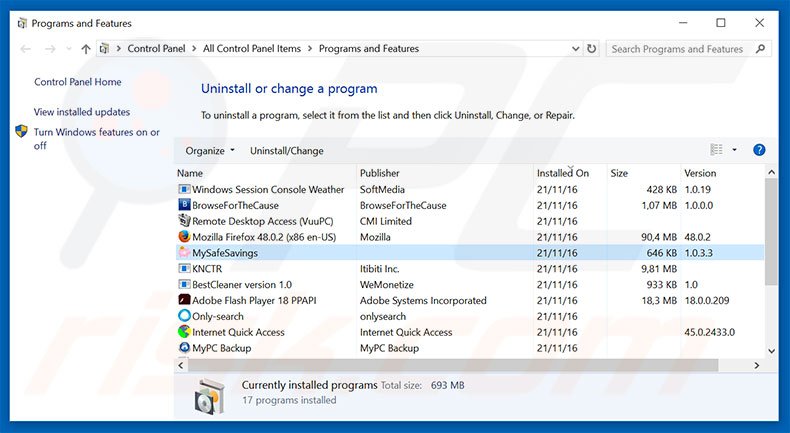This screenshot has width=790, height=433.
Task: Click the Mozilla Firefox icon in the list
Action: point(184,237)
